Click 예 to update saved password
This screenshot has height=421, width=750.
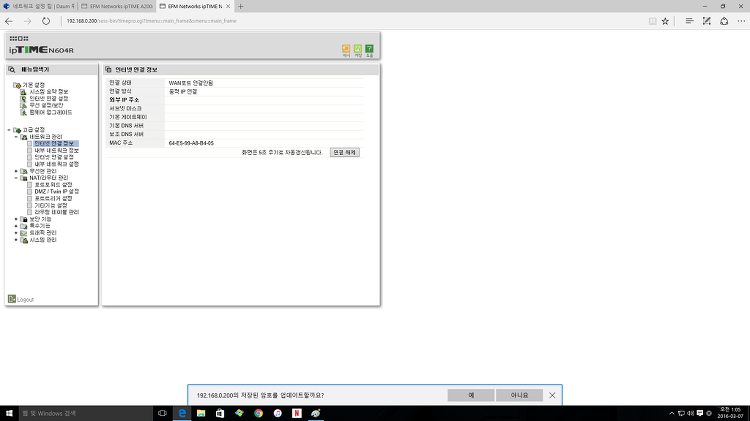(x=471, y=395)
